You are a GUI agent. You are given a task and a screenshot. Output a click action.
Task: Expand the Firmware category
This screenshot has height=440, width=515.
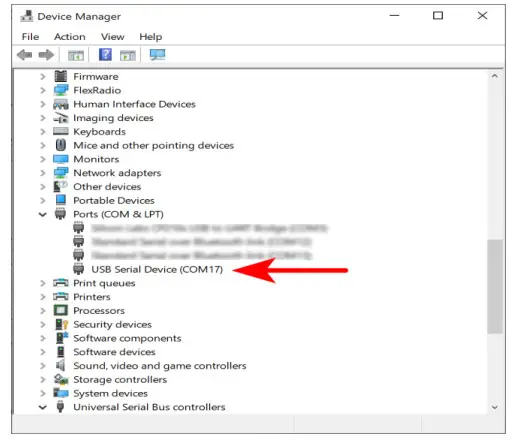coord(43,77)
